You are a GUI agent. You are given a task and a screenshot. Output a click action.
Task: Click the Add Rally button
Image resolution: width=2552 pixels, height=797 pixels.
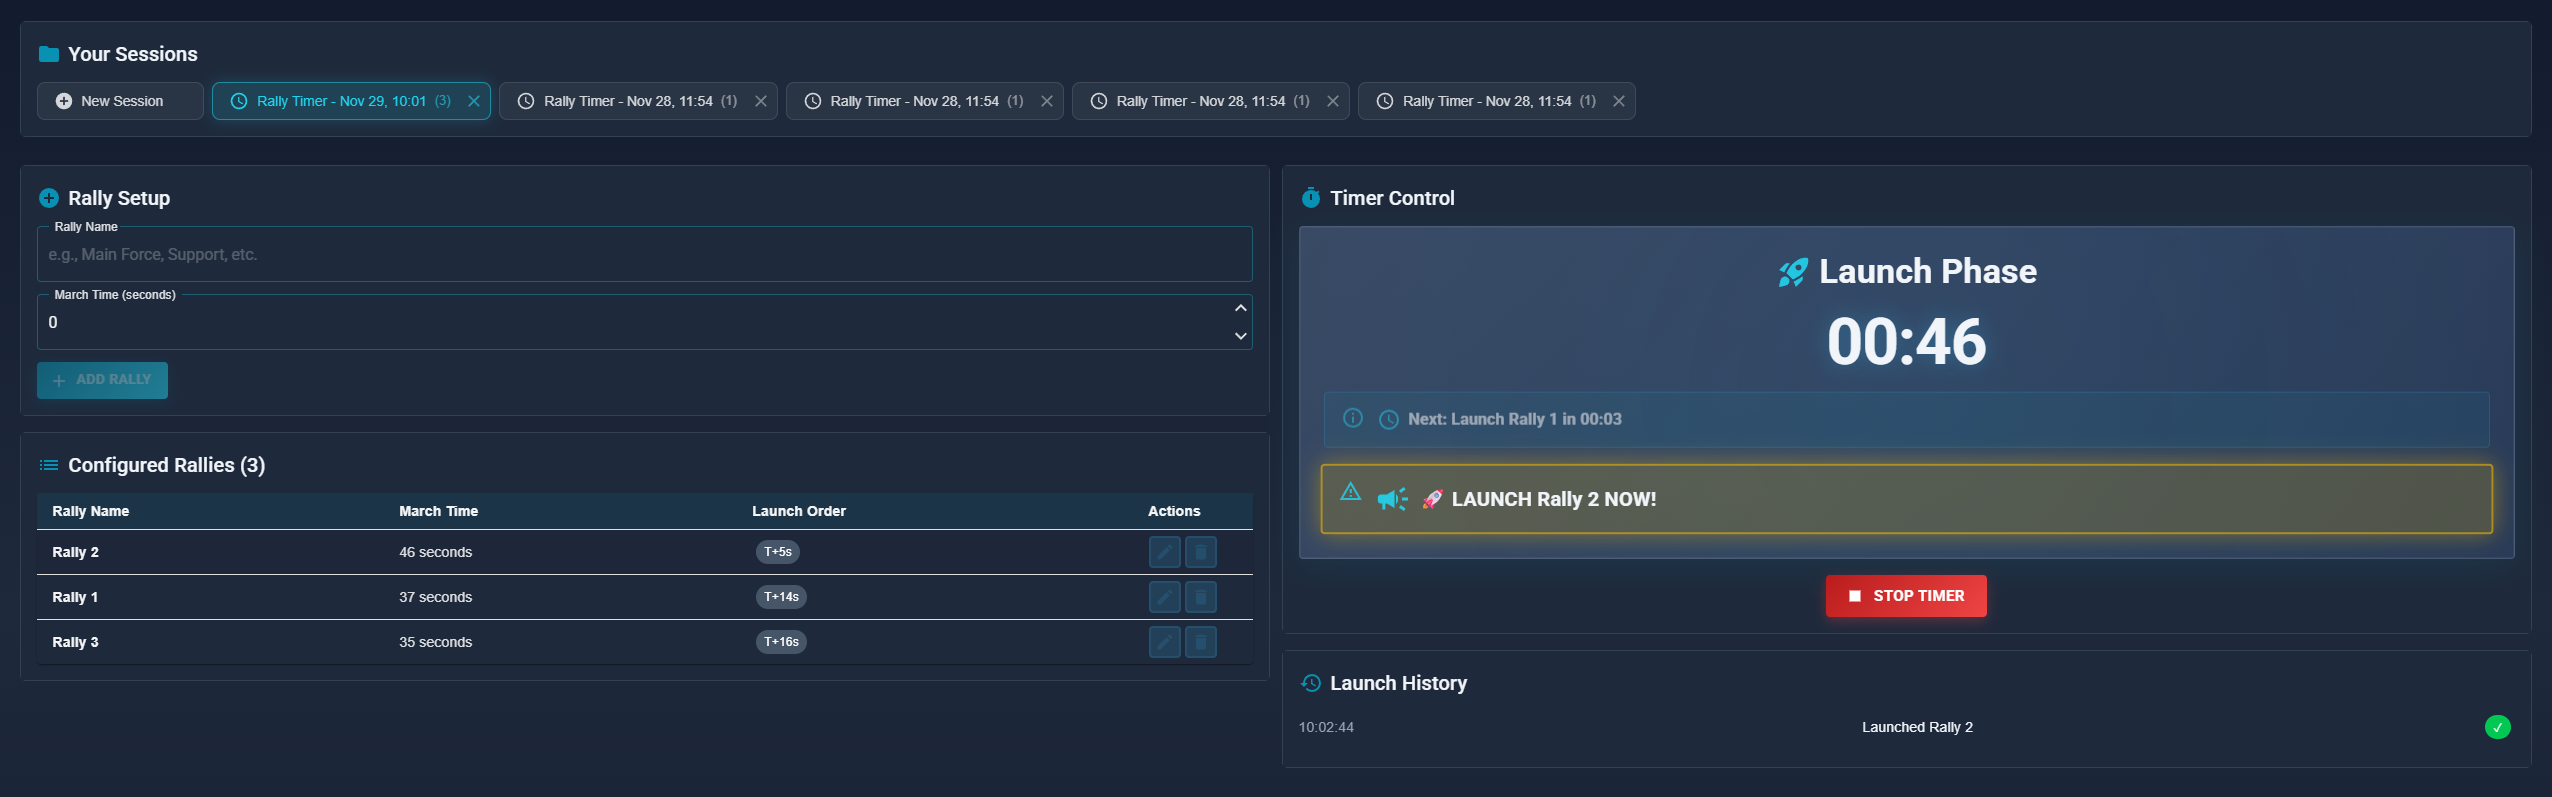pyautogui.click(x=102, y=380)
